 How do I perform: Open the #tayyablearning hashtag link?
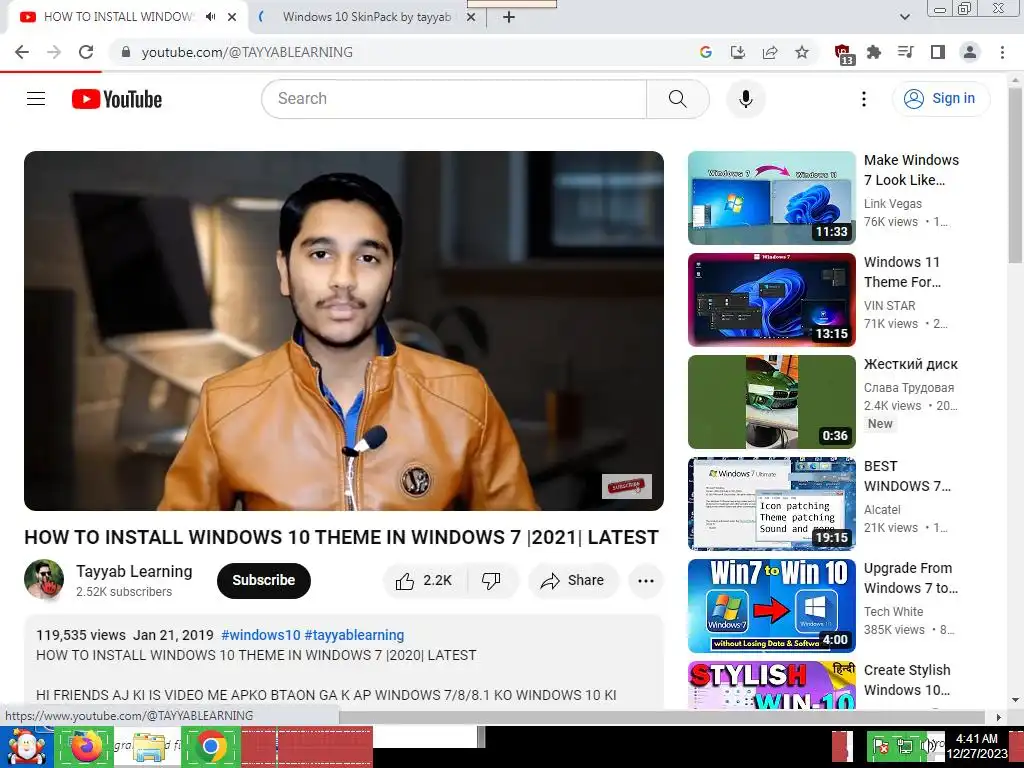[354, 635]
